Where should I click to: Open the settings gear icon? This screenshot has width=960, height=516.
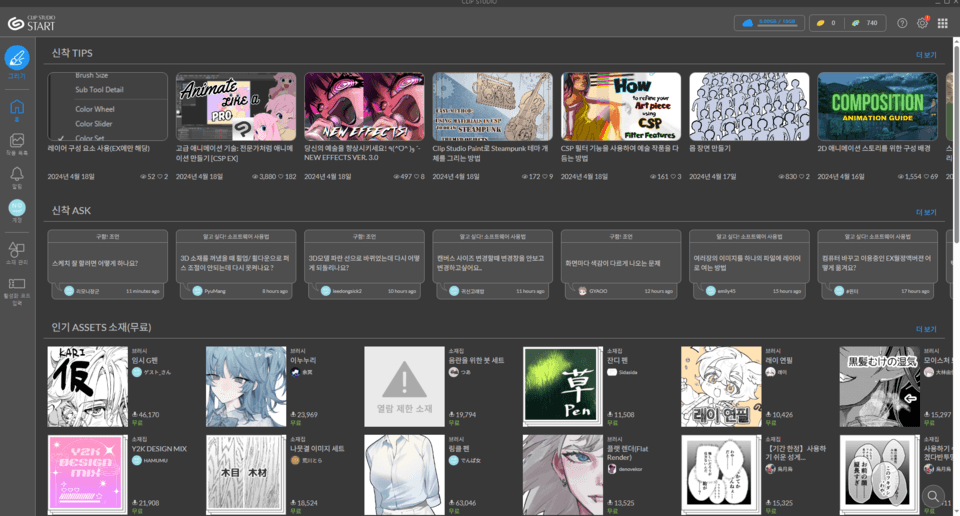tap(922, 23)
